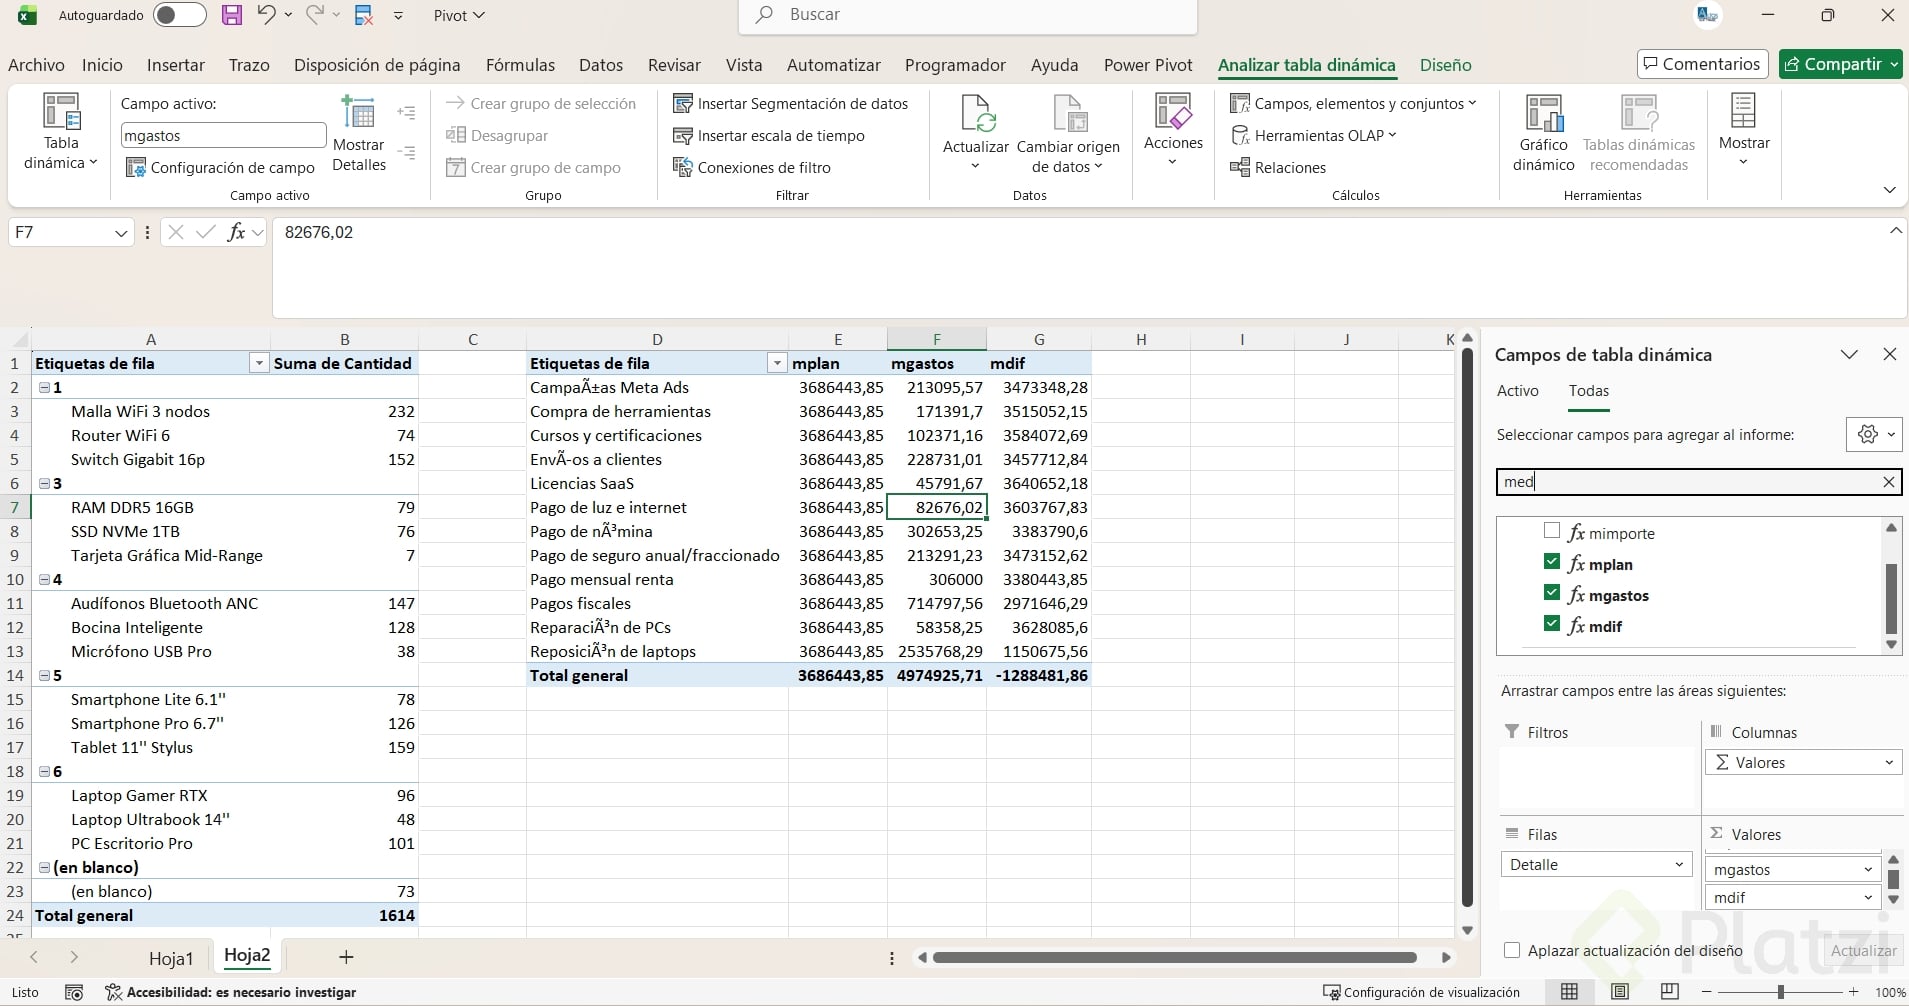Open Insertar Segmentación de datos
This screenshot has width=1909, height=1006.
pos(791,103)
